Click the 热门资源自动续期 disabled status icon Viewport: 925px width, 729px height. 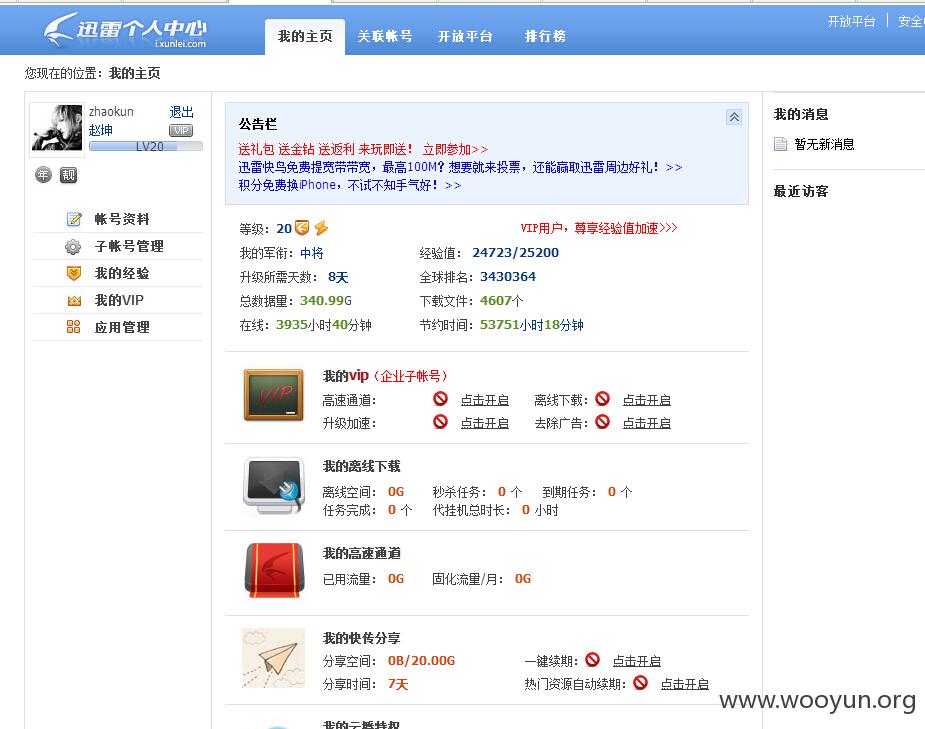click(x=640, y=683)
